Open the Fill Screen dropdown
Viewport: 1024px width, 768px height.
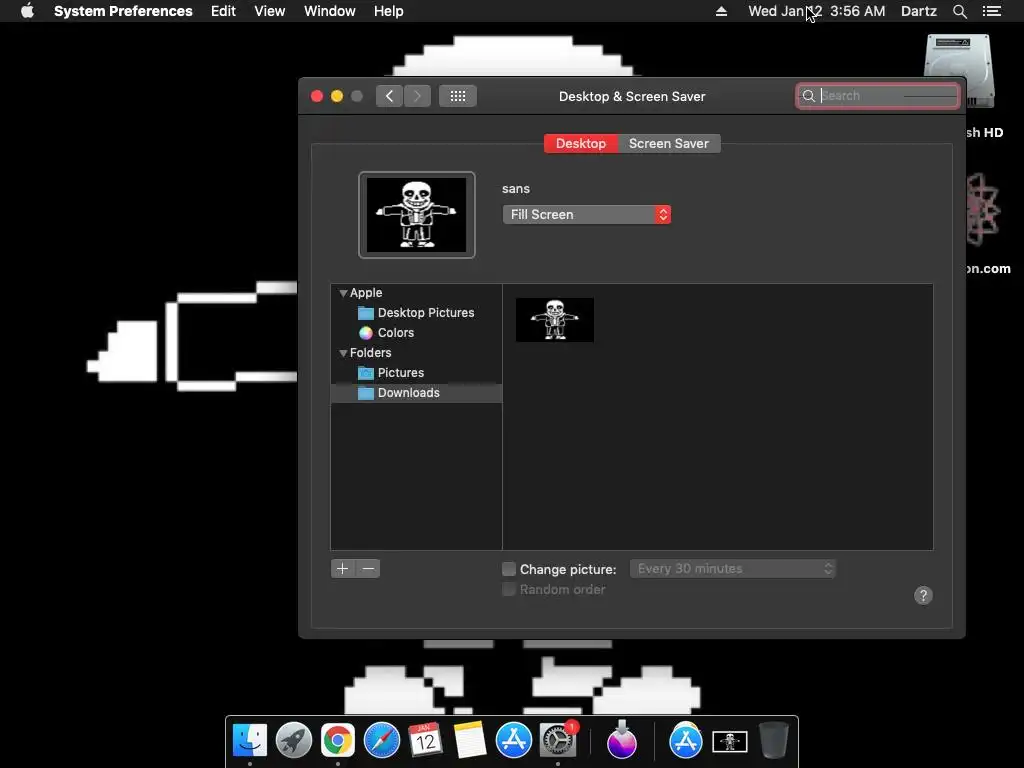pos(586,214)
